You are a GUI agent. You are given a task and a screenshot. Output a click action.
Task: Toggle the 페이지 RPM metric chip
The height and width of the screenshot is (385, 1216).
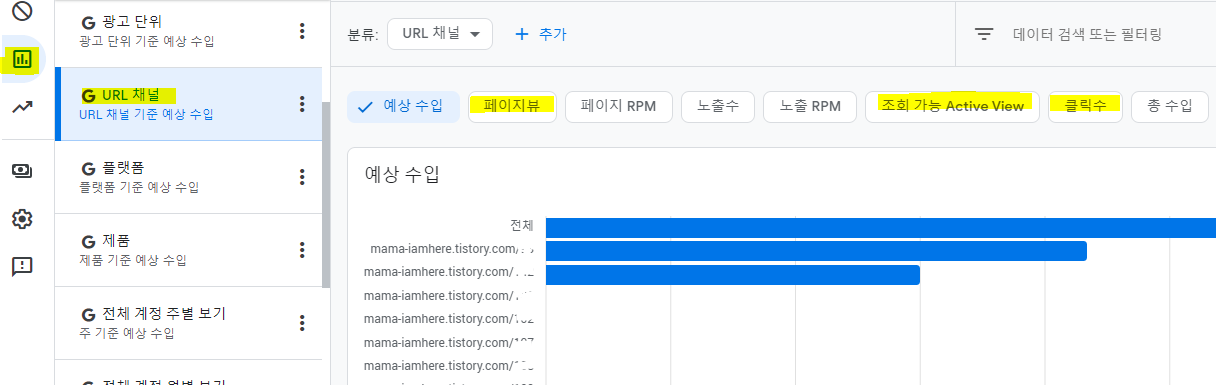618,107
